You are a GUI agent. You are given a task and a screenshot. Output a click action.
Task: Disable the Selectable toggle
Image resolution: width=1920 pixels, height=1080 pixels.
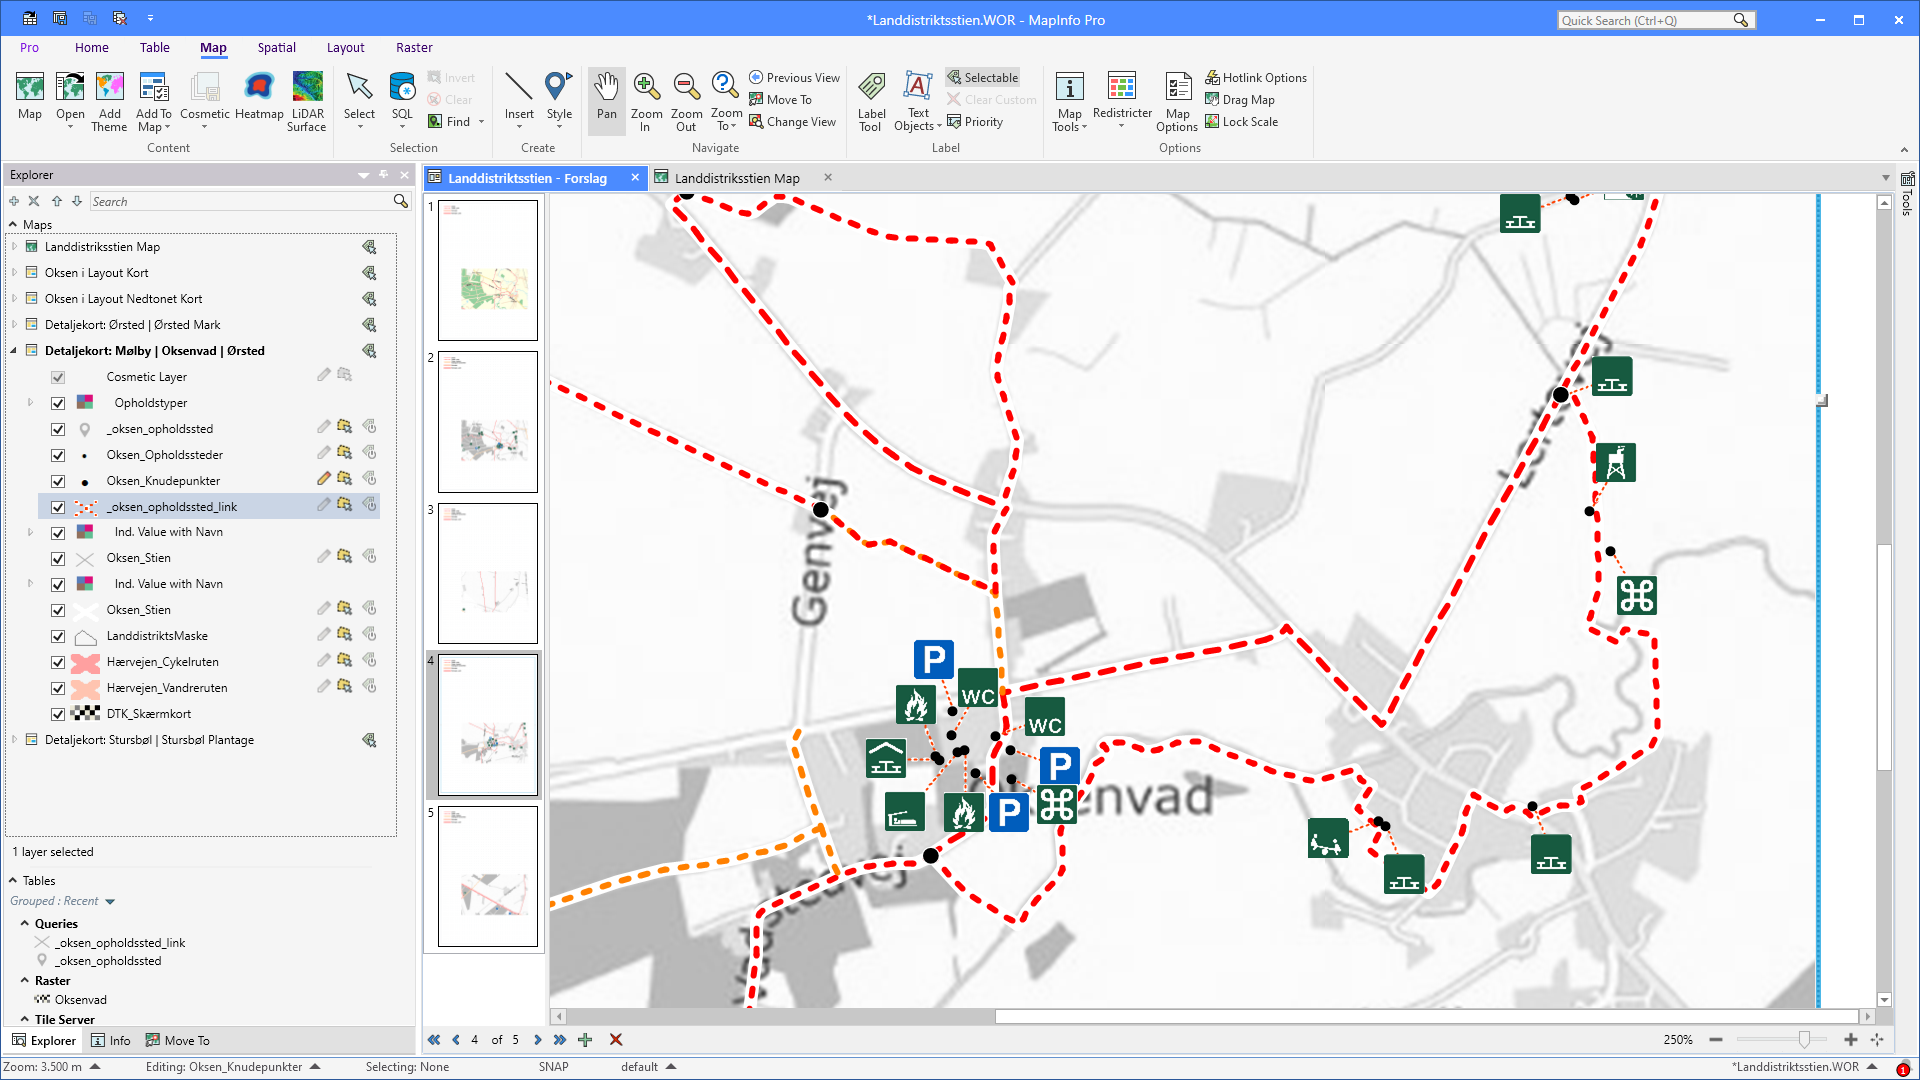click(x=983, y=77)
